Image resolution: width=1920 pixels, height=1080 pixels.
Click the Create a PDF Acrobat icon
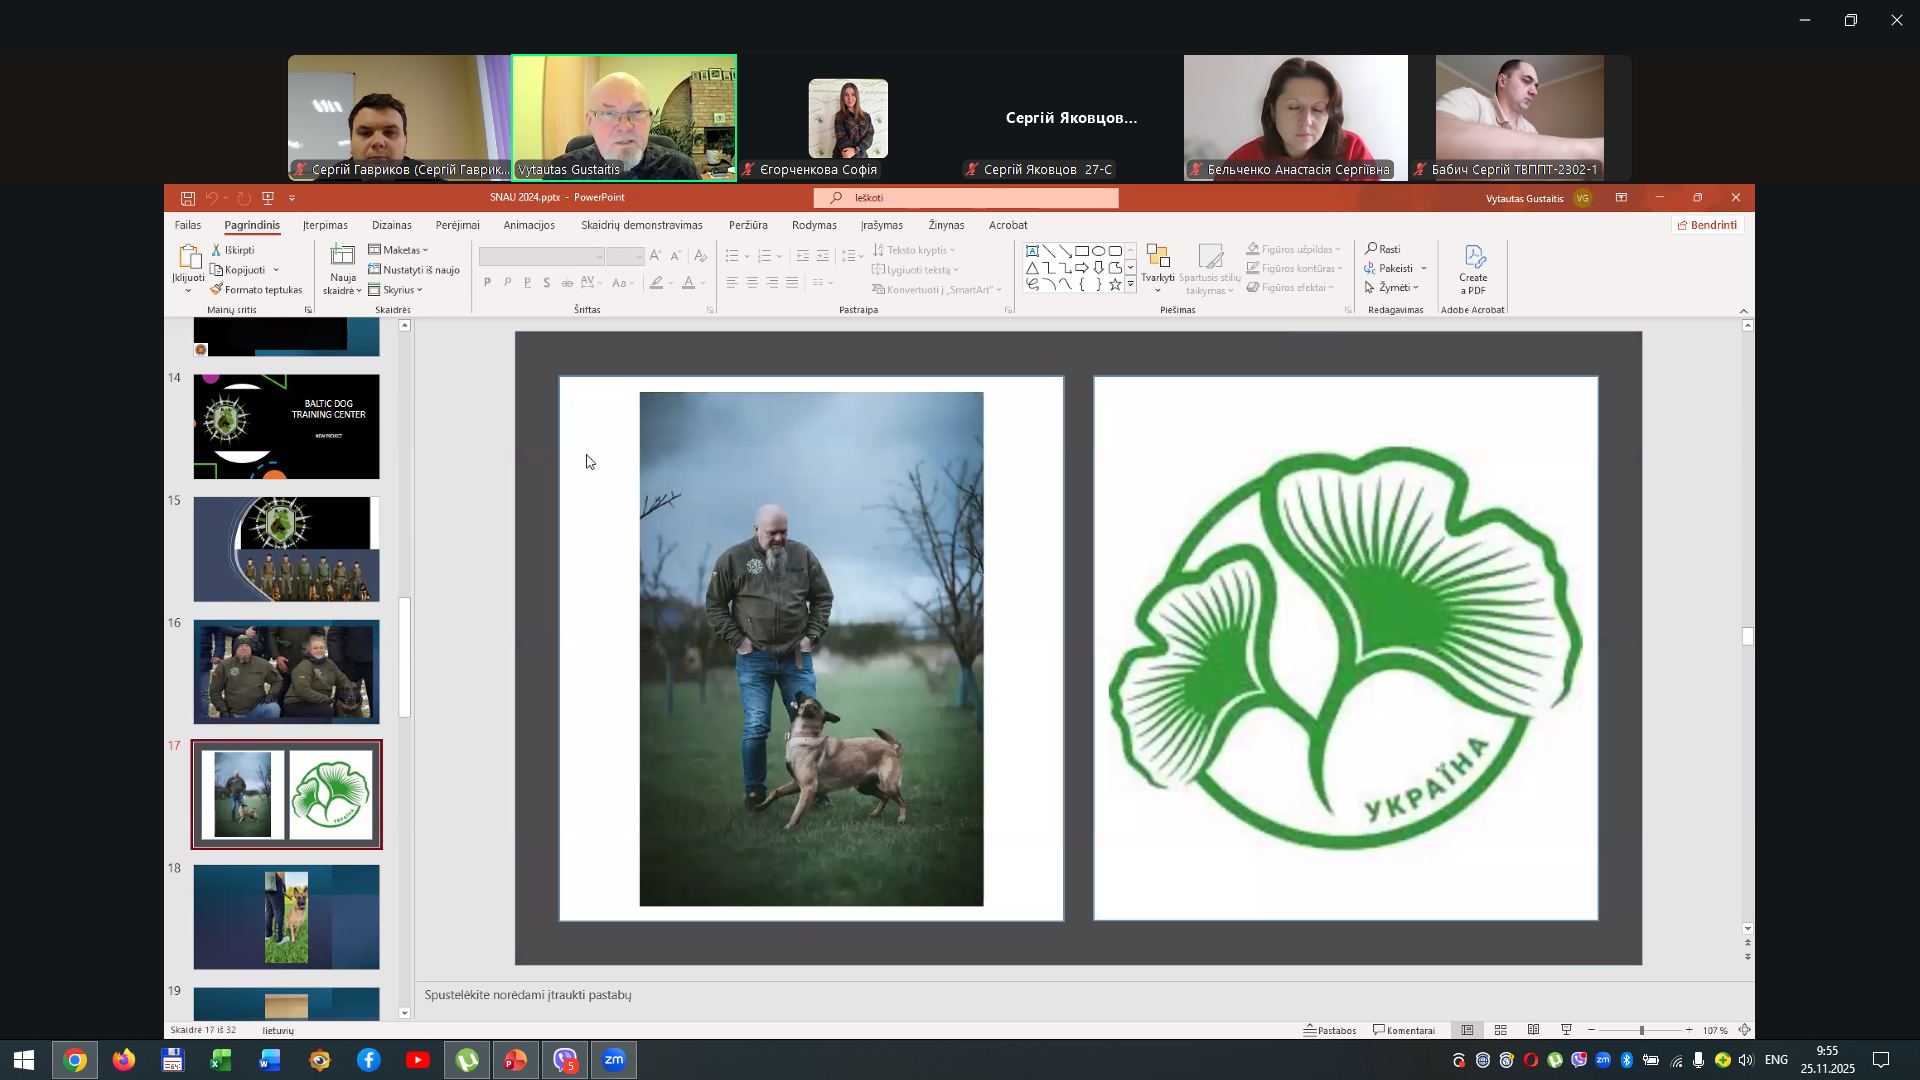tap(1473, 270)
